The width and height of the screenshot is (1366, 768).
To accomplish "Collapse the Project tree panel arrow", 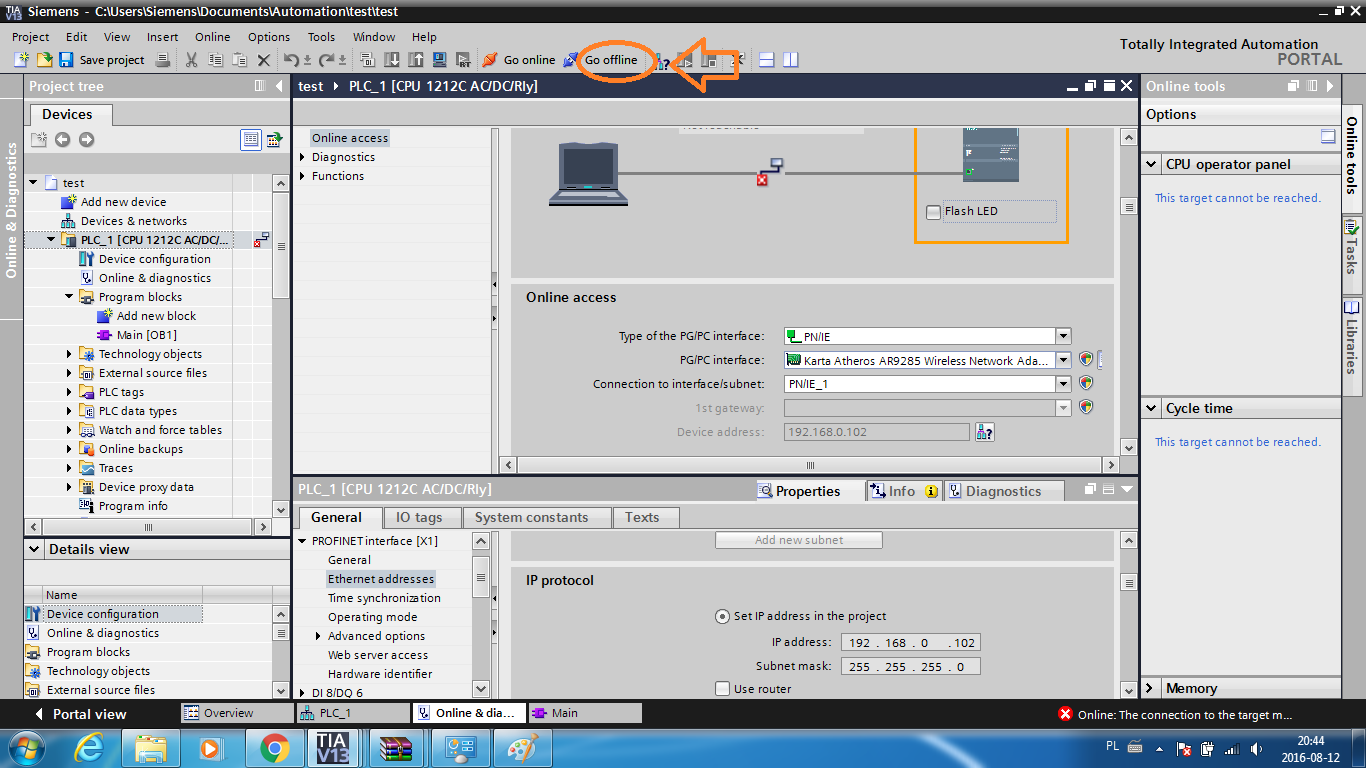I will click(279, 86).
